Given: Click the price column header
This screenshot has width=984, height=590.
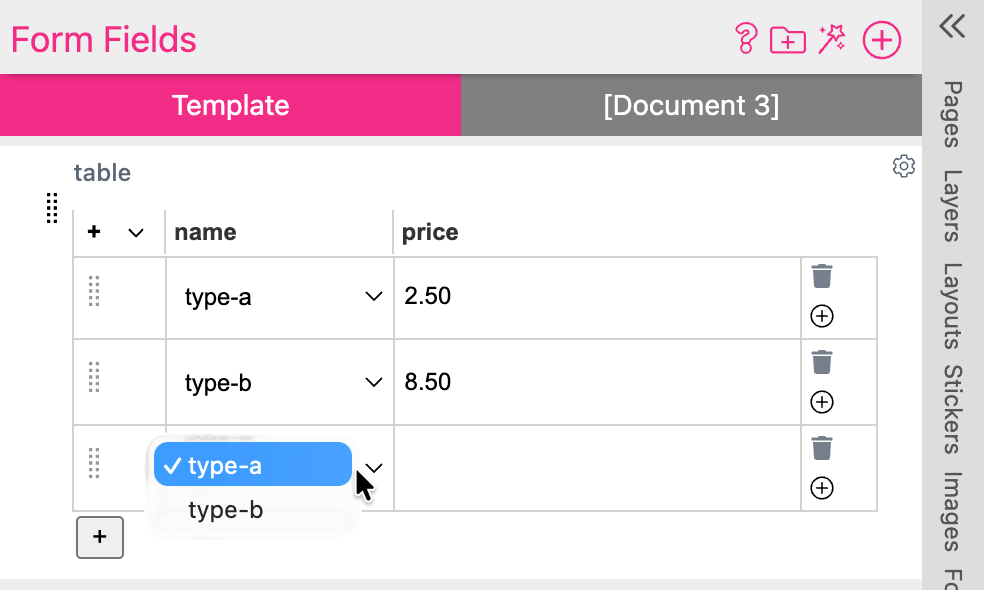Looking at the screenshot, I should pyautogui.click(x=430, y=232).
